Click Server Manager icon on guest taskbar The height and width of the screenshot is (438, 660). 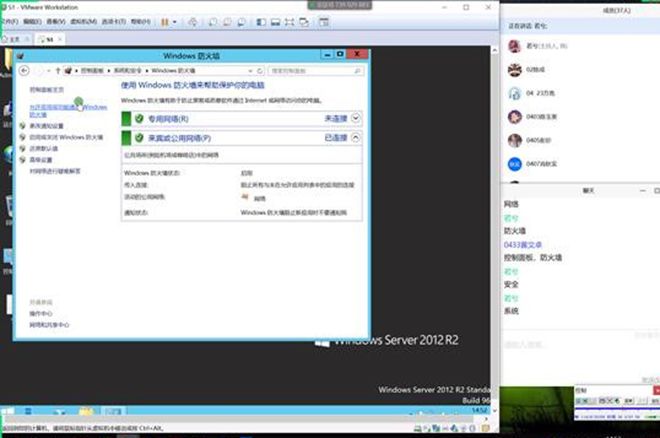click(x=29, y=411)
